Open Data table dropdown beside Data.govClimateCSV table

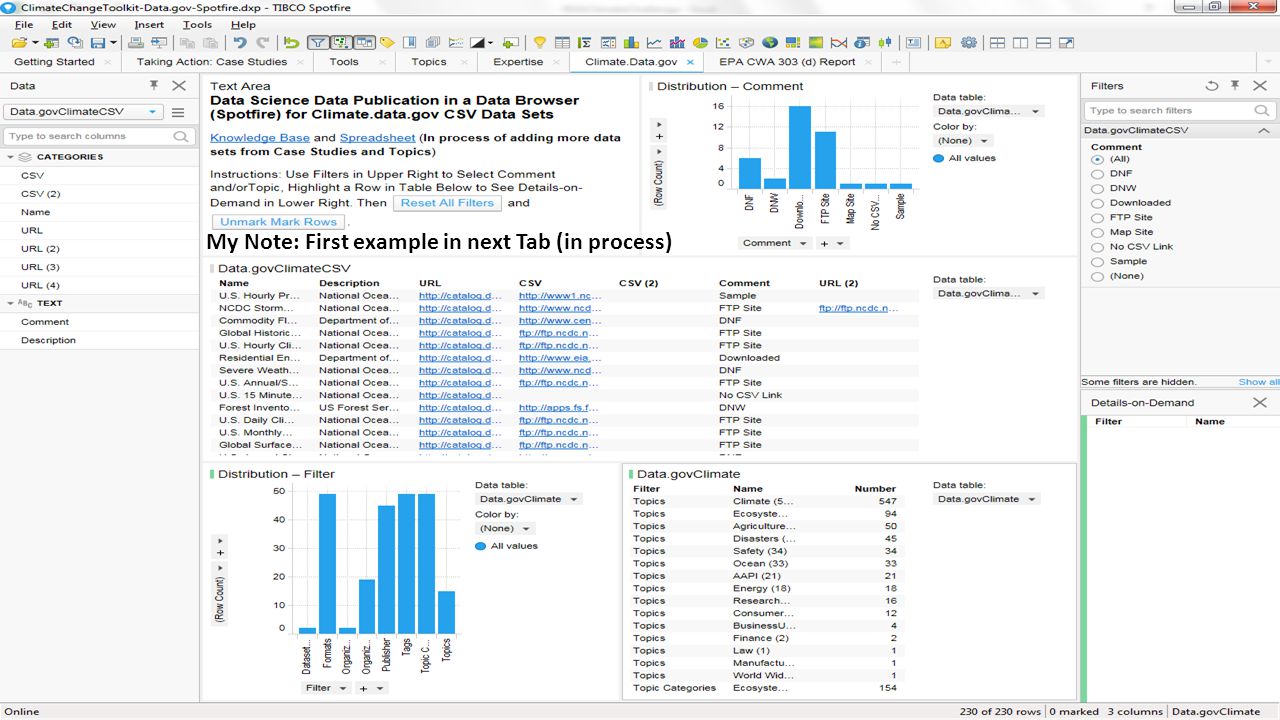[x=989, y=294]
